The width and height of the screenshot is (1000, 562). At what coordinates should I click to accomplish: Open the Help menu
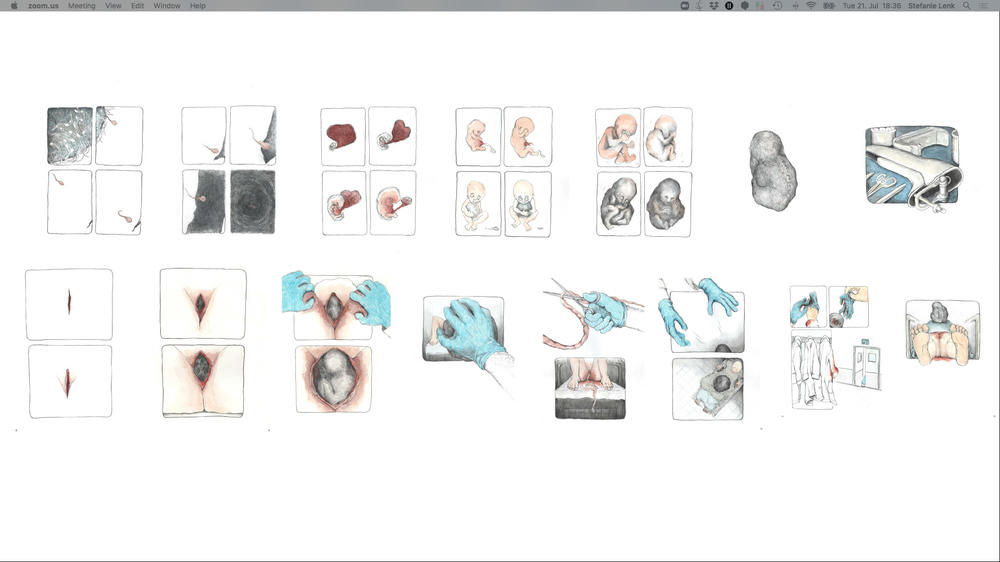[x=198, y=6]
